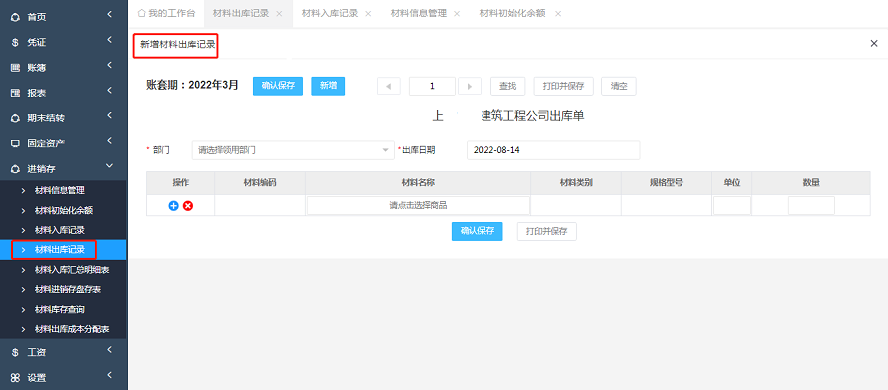Click the 材料类别 column header
888x390 pixels.
pyautogui.click(x=576, y=183)
